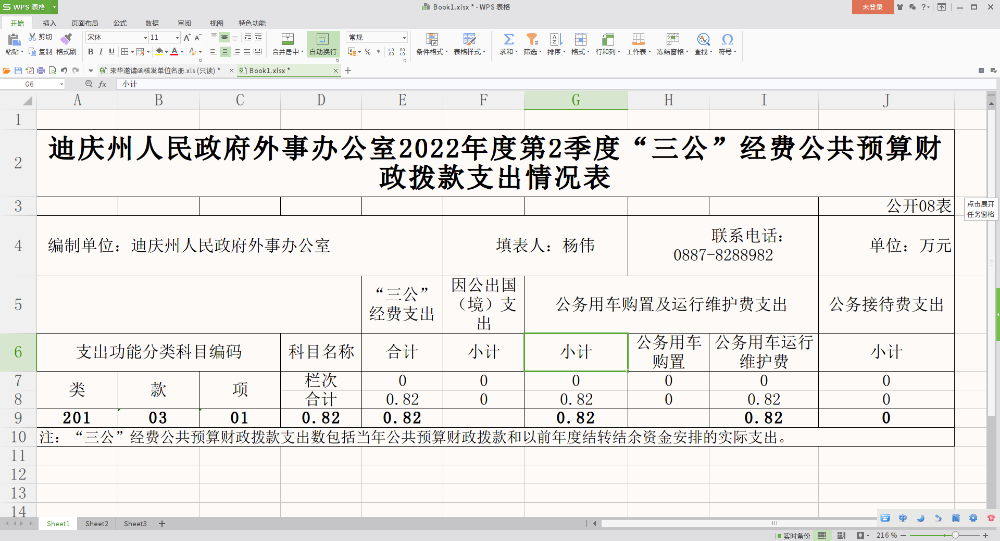Close the Book1.xlsx document tab
Viewport: 1000px width, 541px height.
335,71
